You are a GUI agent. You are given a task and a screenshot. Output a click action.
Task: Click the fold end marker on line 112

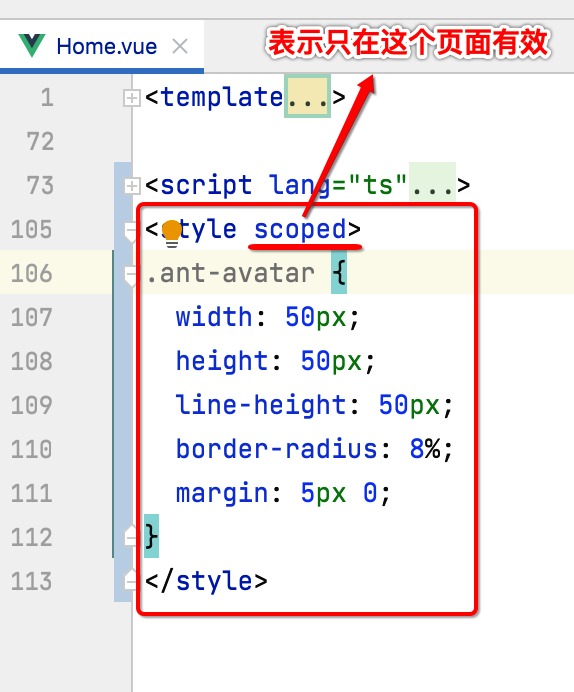[x=131, y=535]
